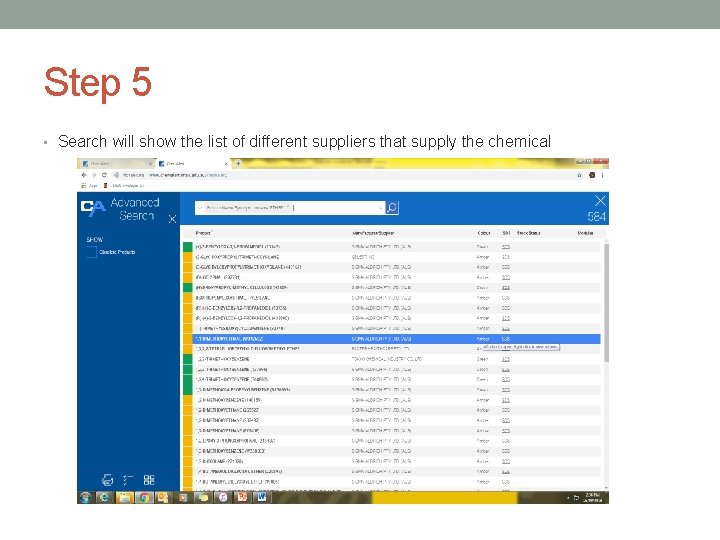Open Apps shortcut in bookmarks bar
The width and height of the screenshot is (720, 540).
(x=89, y=186)
